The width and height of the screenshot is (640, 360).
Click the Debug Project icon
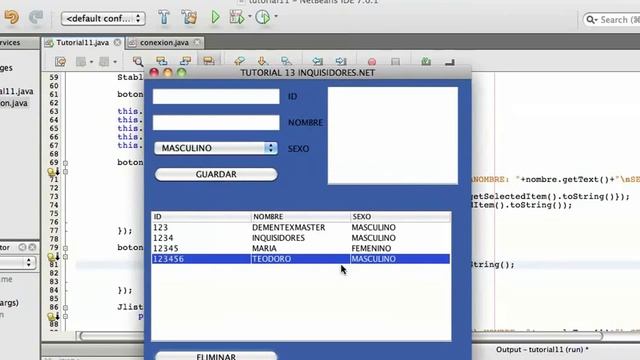point(236,17)
